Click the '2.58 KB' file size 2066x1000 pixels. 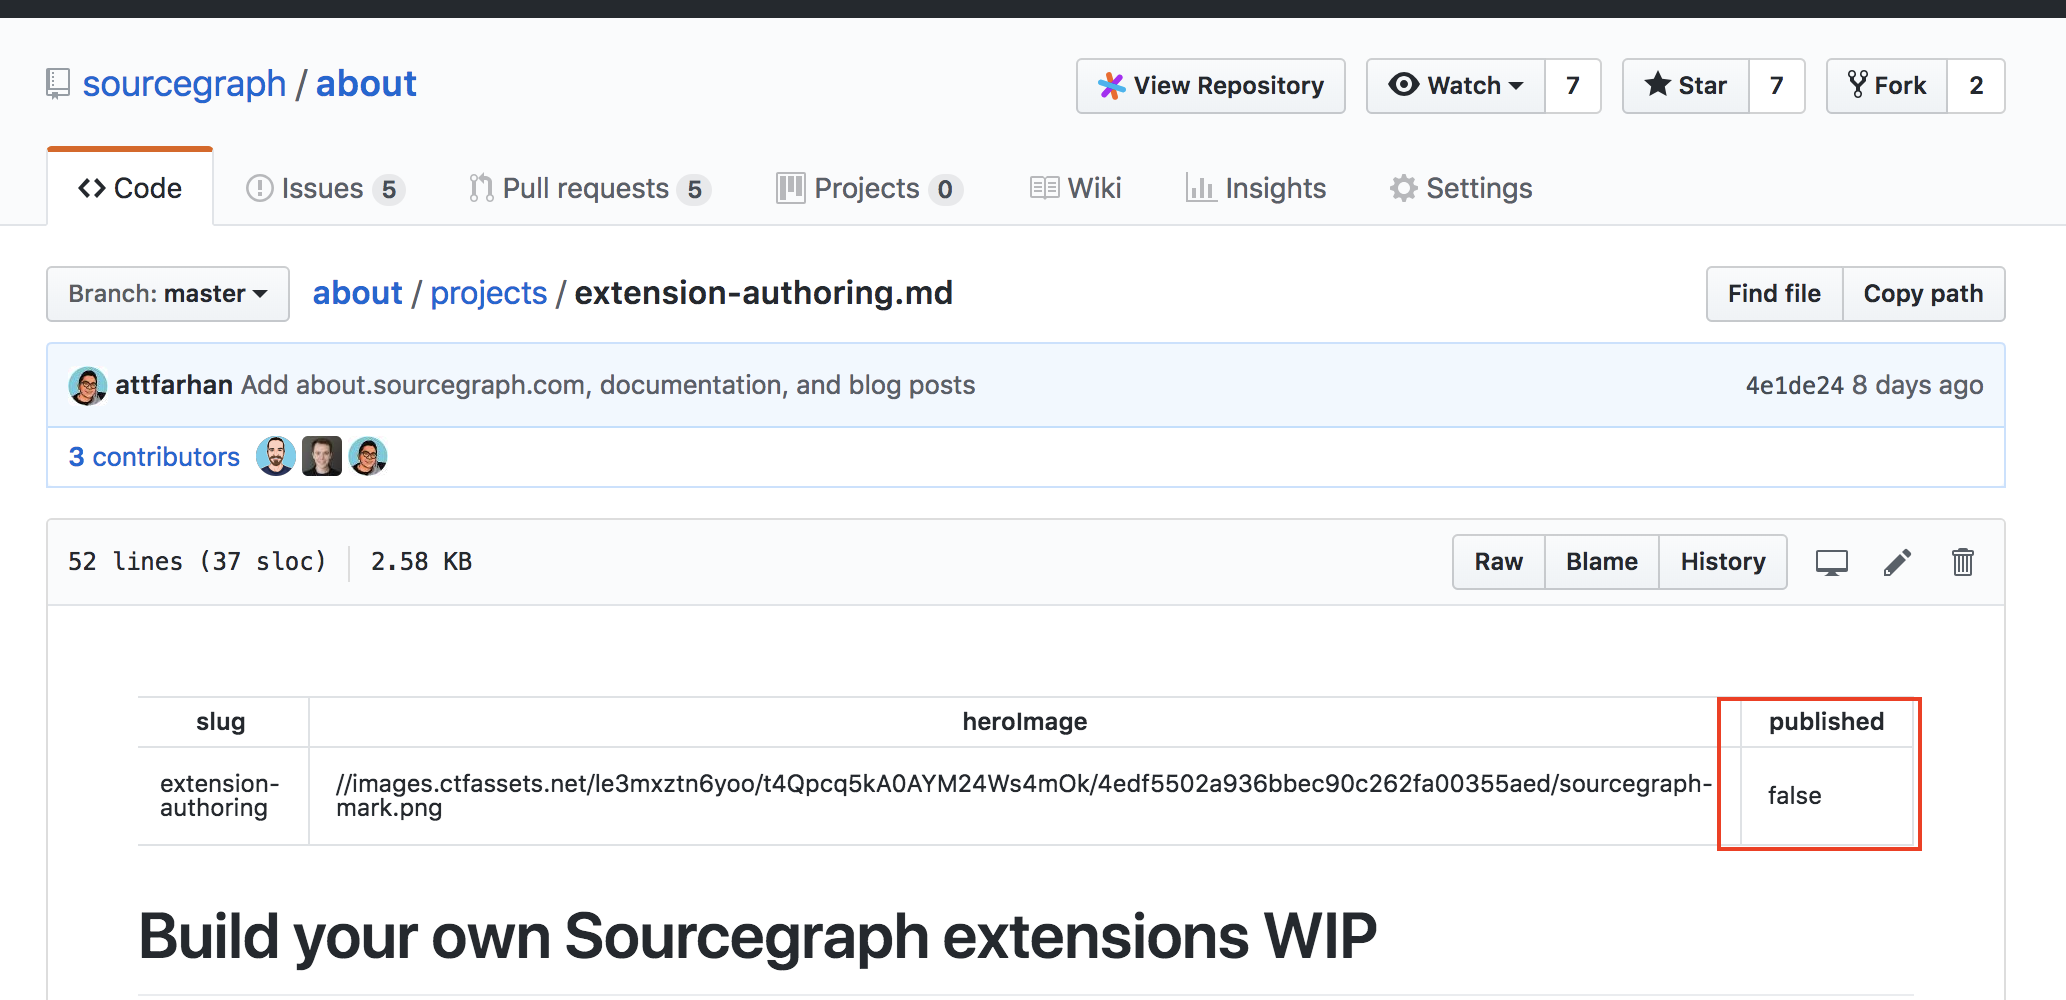click(x=421, y=562)
